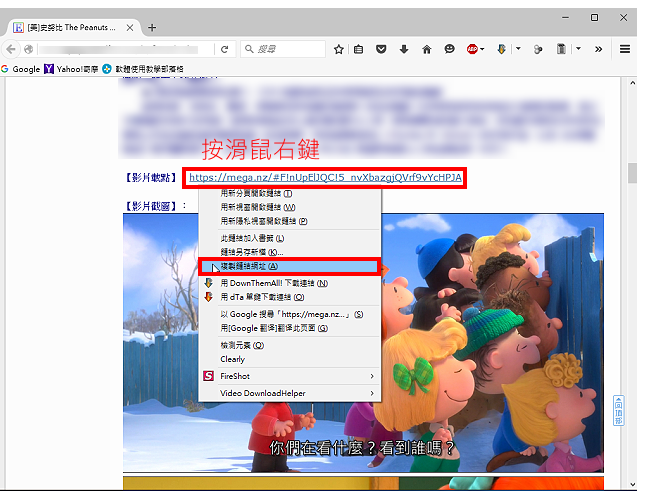Open the Google bookmark

[21, 69]
